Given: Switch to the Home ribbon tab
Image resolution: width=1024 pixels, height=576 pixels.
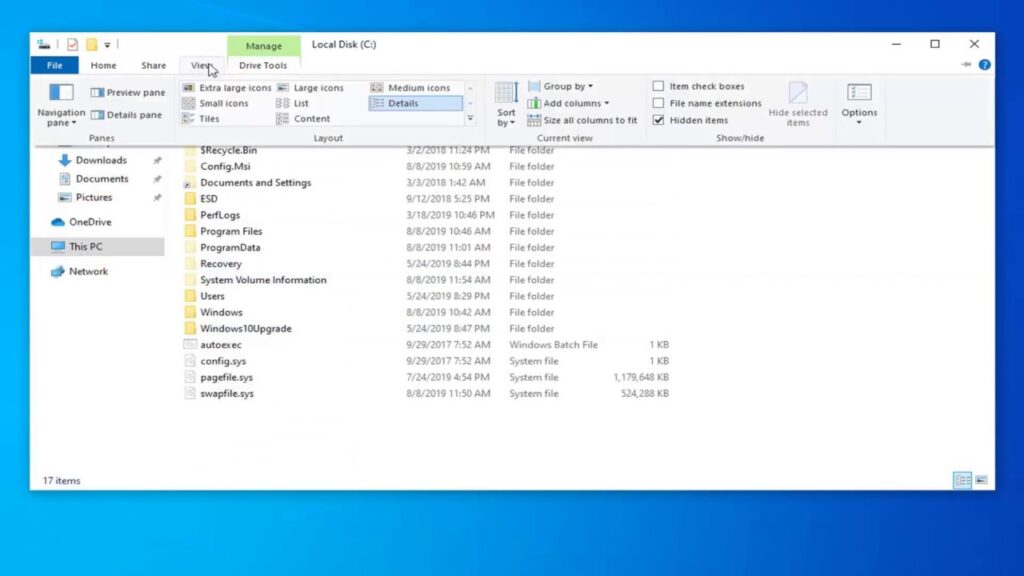Looking at the screenshot, I should (103, 64).
